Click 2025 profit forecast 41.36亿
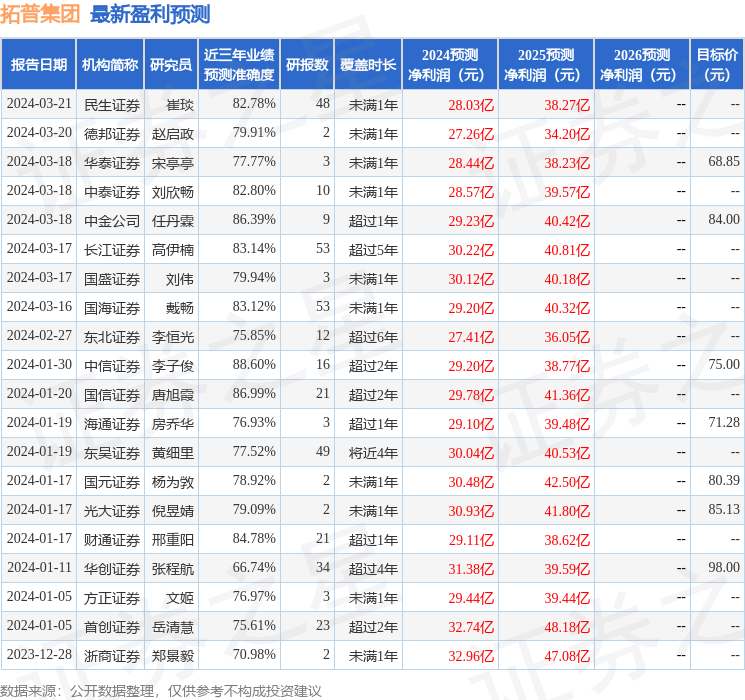Viewport: 745px width, 700px height. tap(567, 395)
